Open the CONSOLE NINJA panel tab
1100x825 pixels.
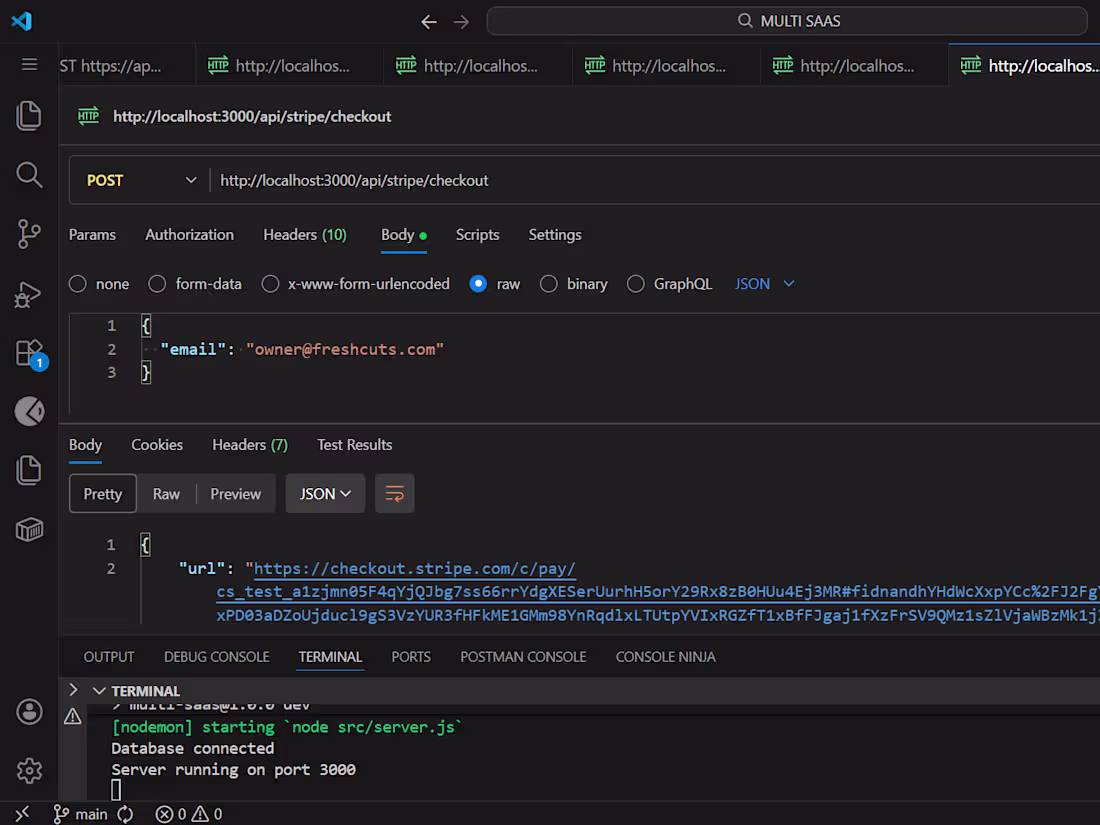[x=665, y=657]
